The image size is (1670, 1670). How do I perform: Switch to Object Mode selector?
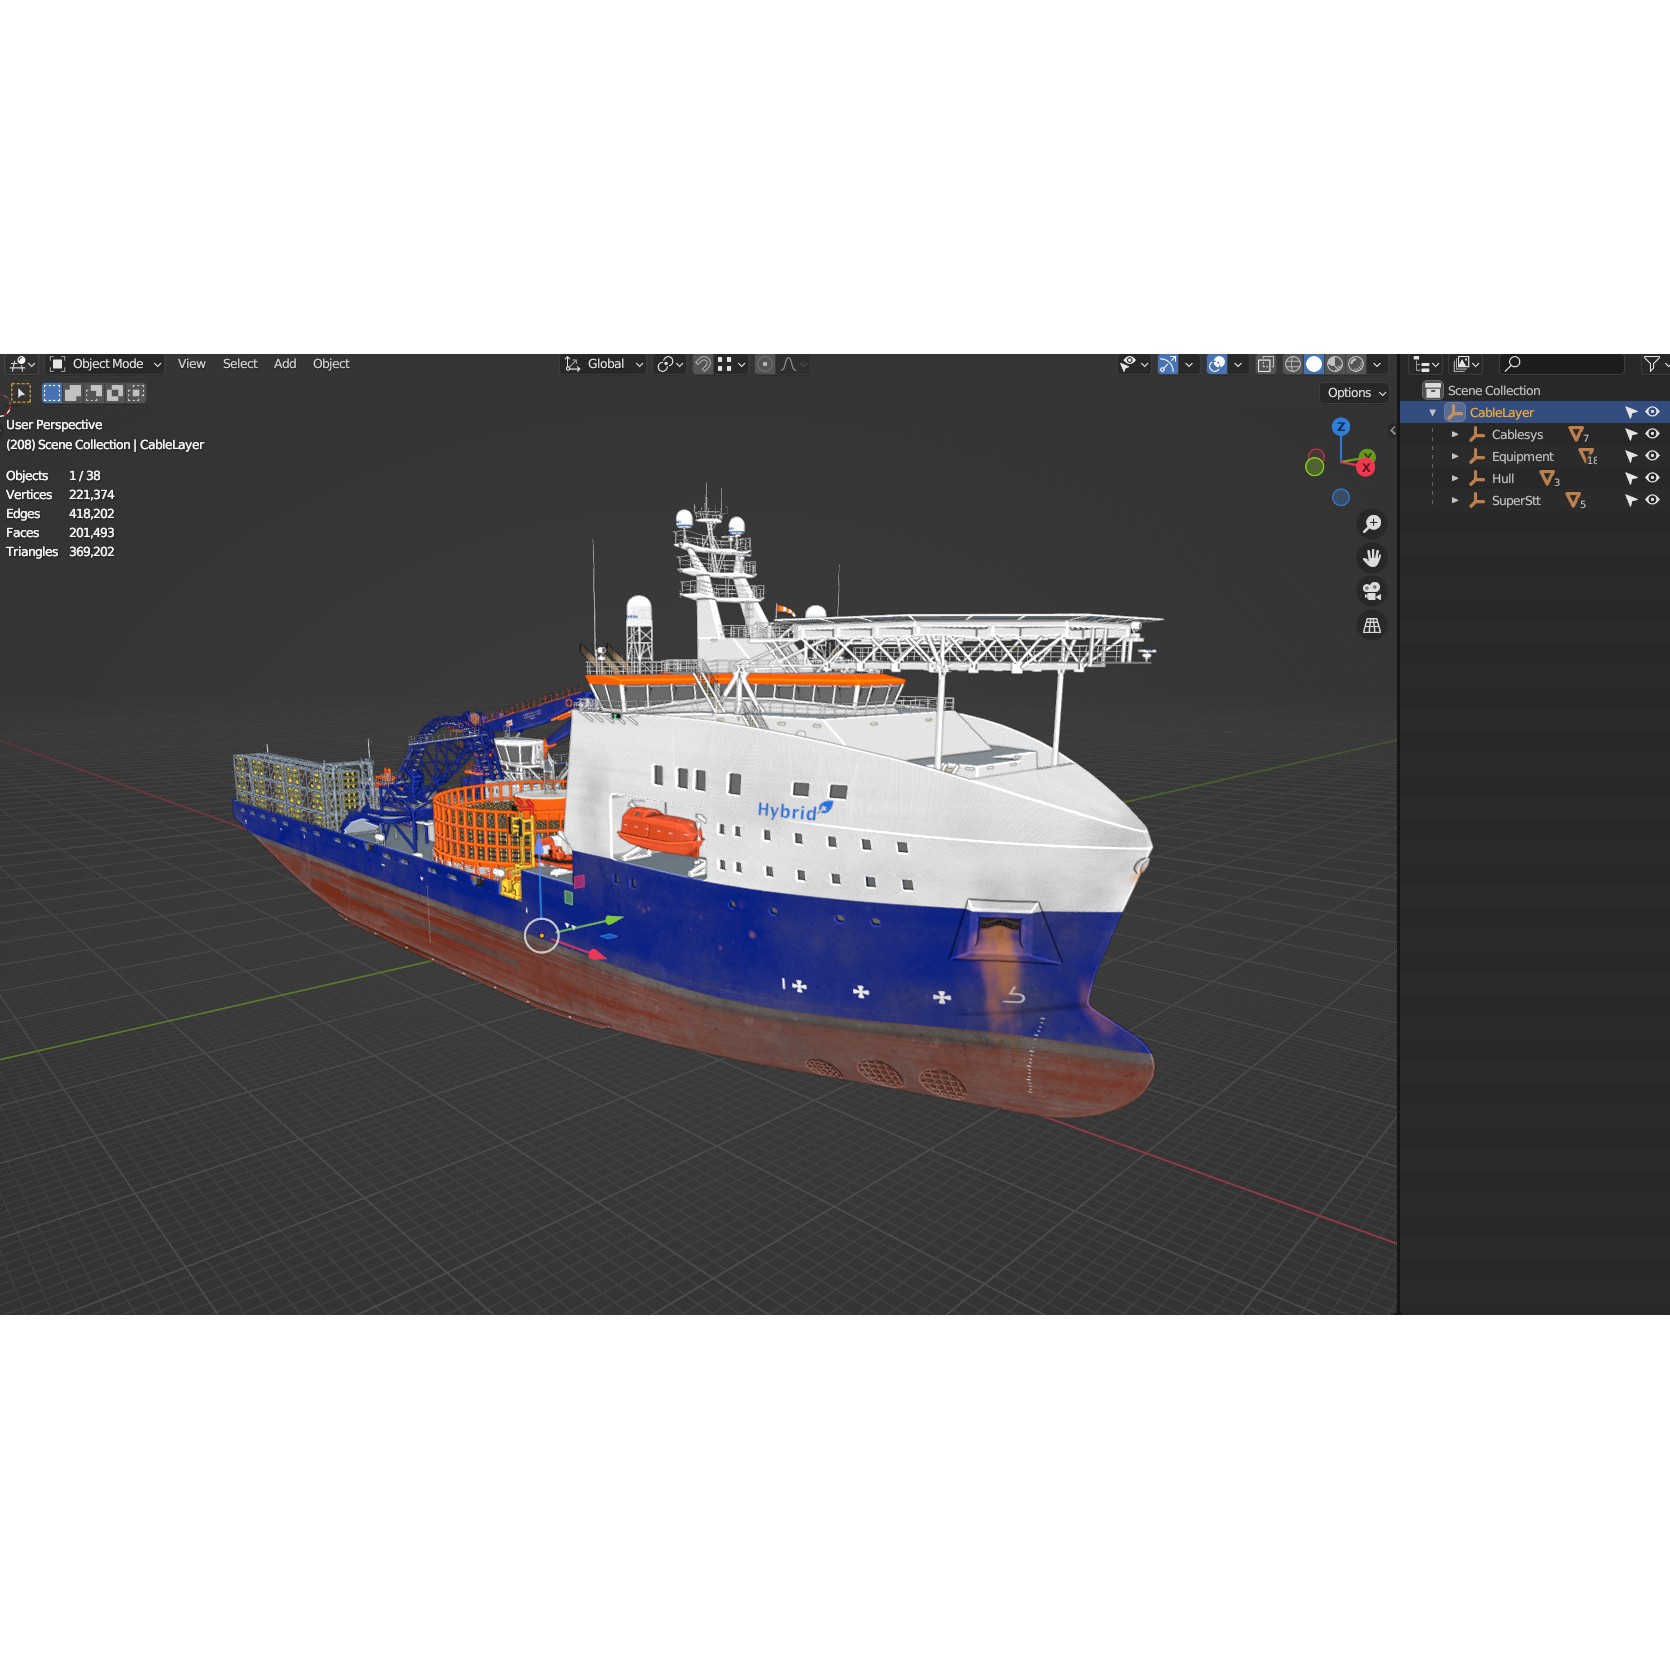pyautogui.click(x=104, y=363)
